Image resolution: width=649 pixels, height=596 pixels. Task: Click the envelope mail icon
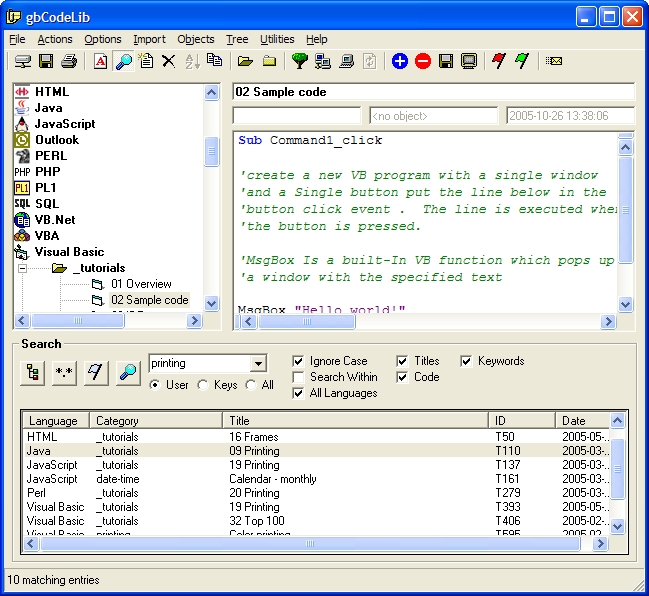pyautogui.click(x=554, y=62)
